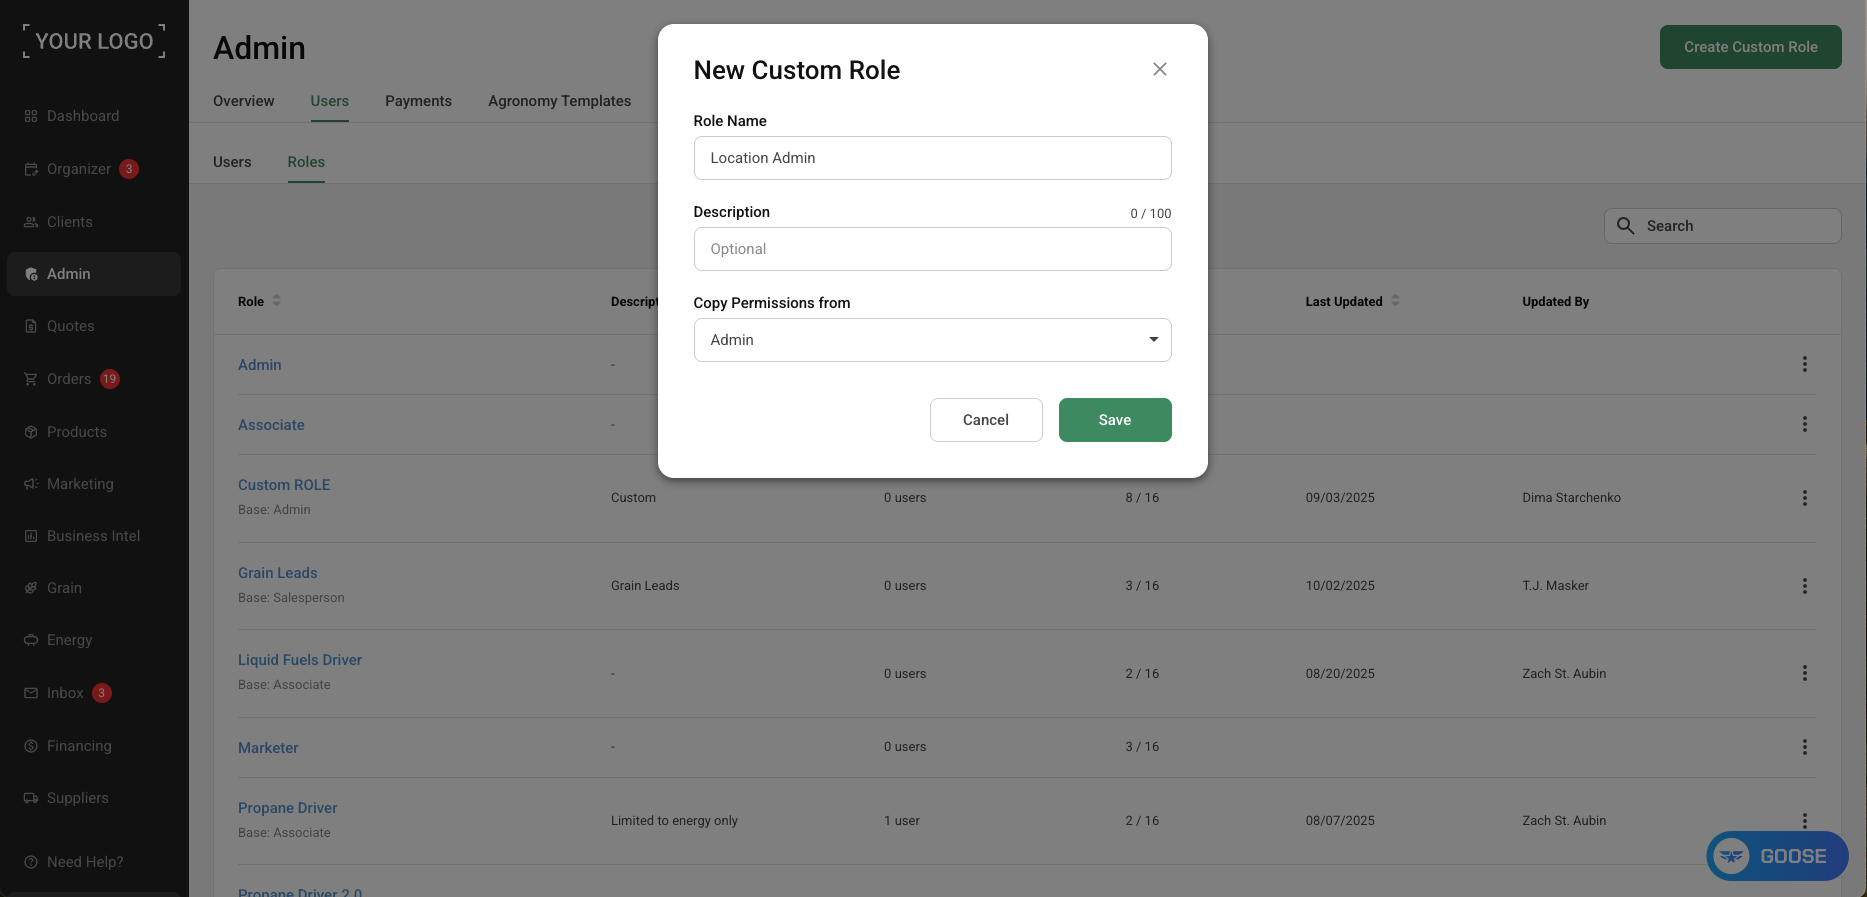
Task: Cancel the new custom role dialog
Action: pyautogui.click(x=986, y=420)
